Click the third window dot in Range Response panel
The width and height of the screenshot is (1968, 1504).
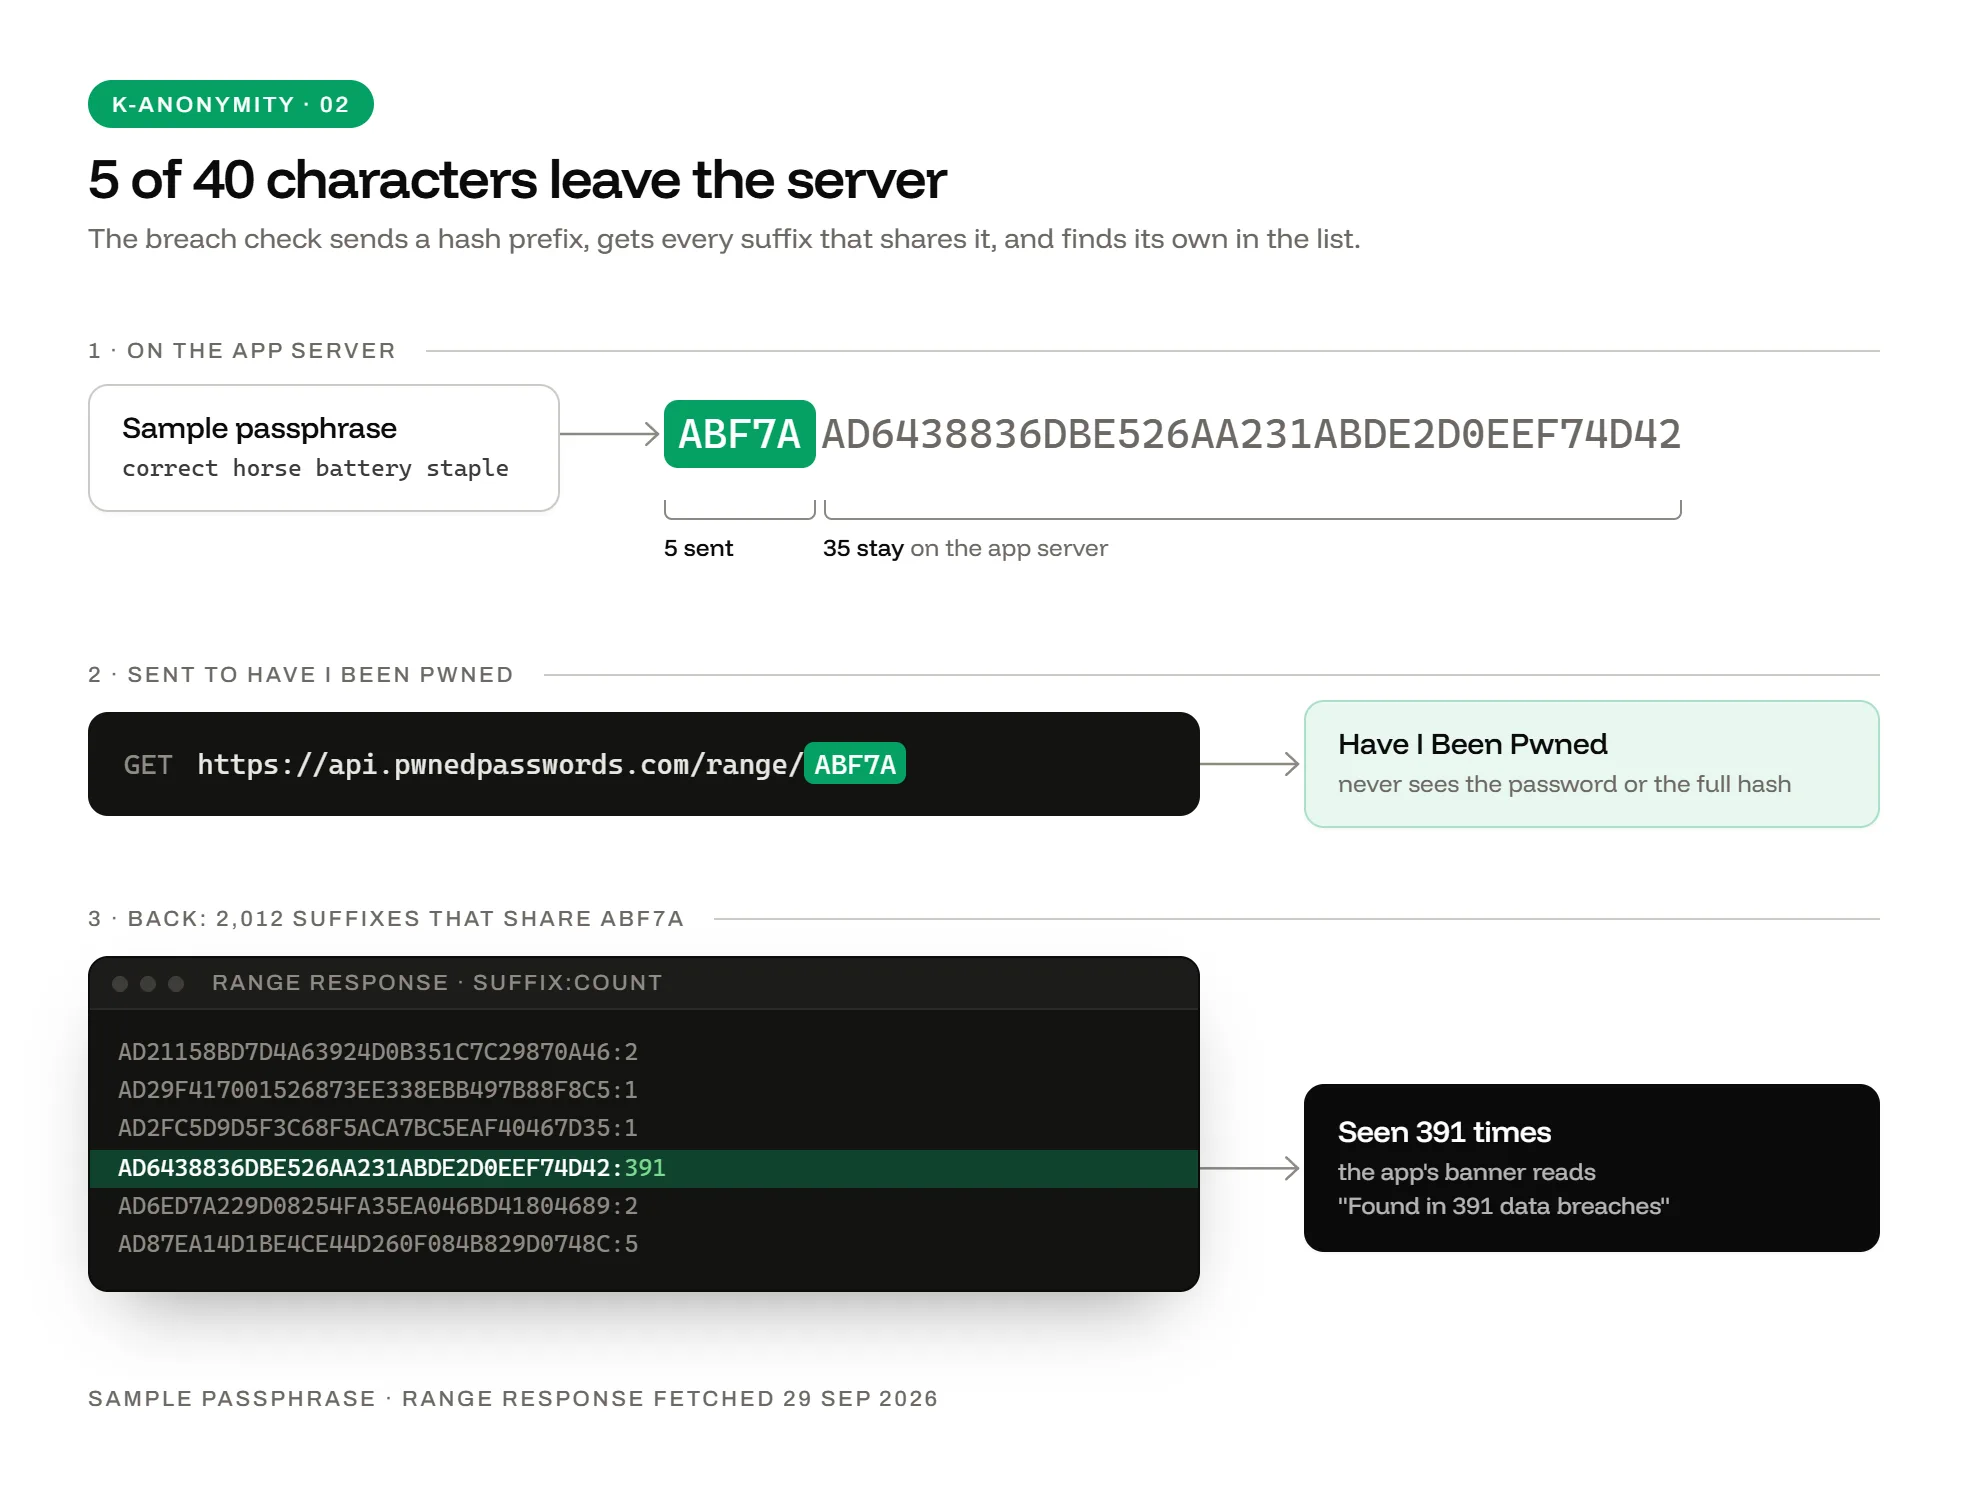176,984
